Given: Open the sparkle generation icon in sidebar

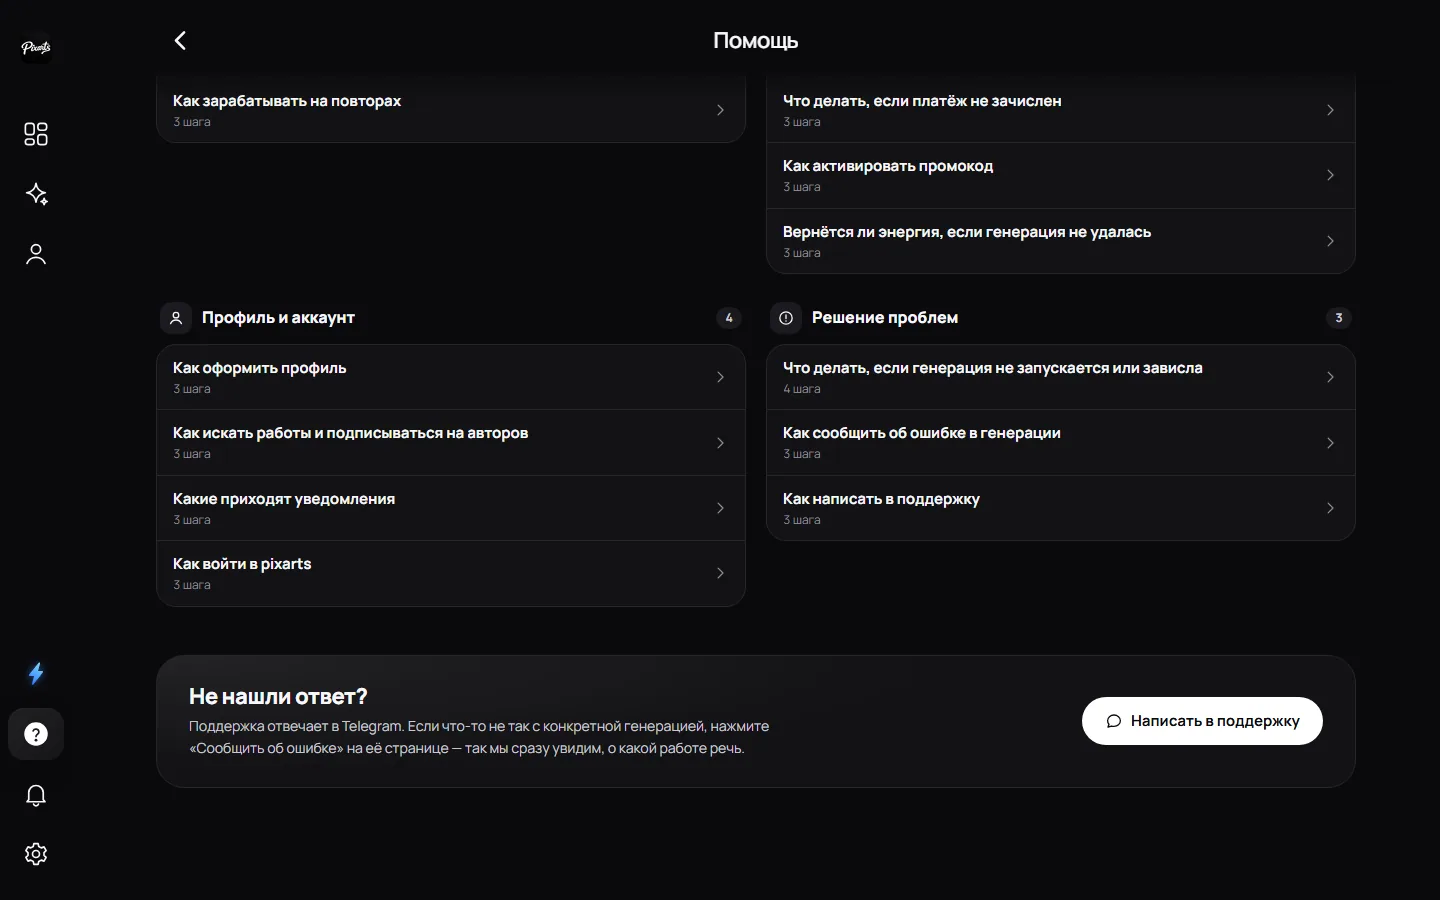Looking at the screenshot, I should pos(36,194).
